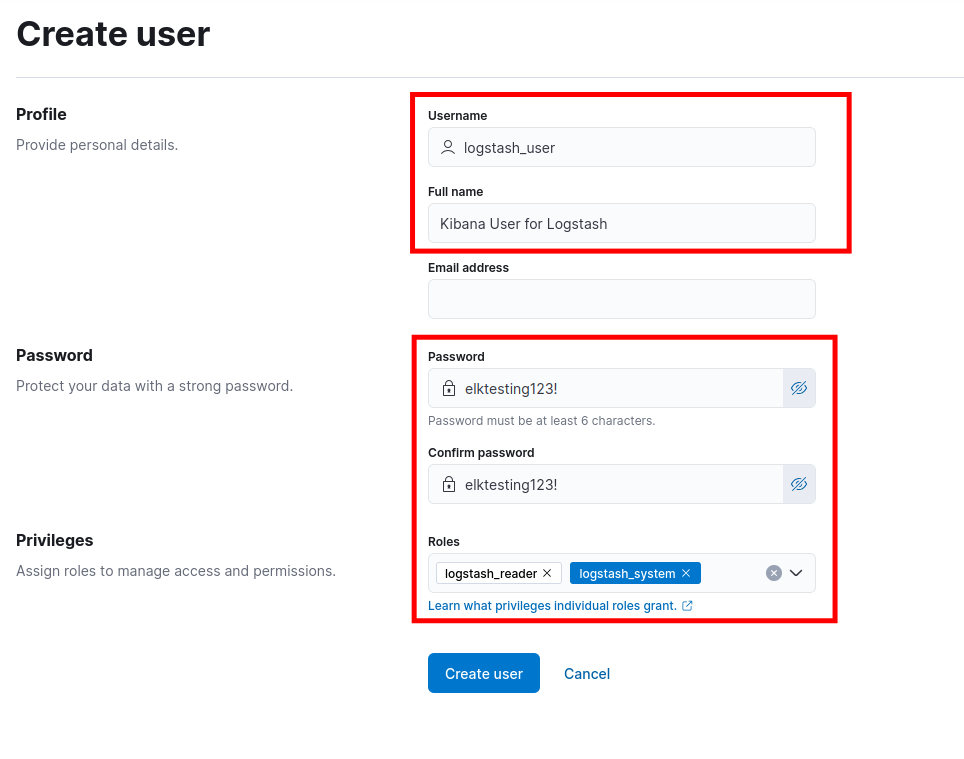The width and height of the screenshot is (964, 759).
Task: Focus the Full name input field
Action: coord(622,223)
